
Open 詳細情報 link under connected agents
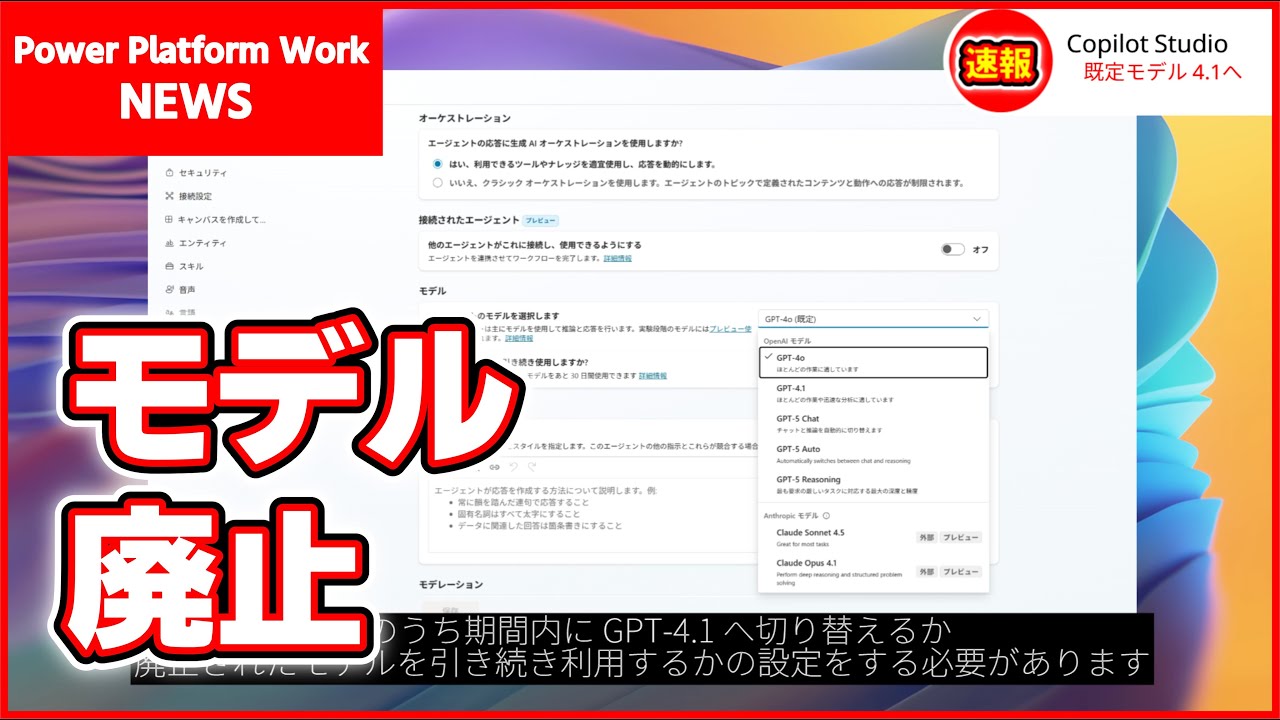(617, 259)
